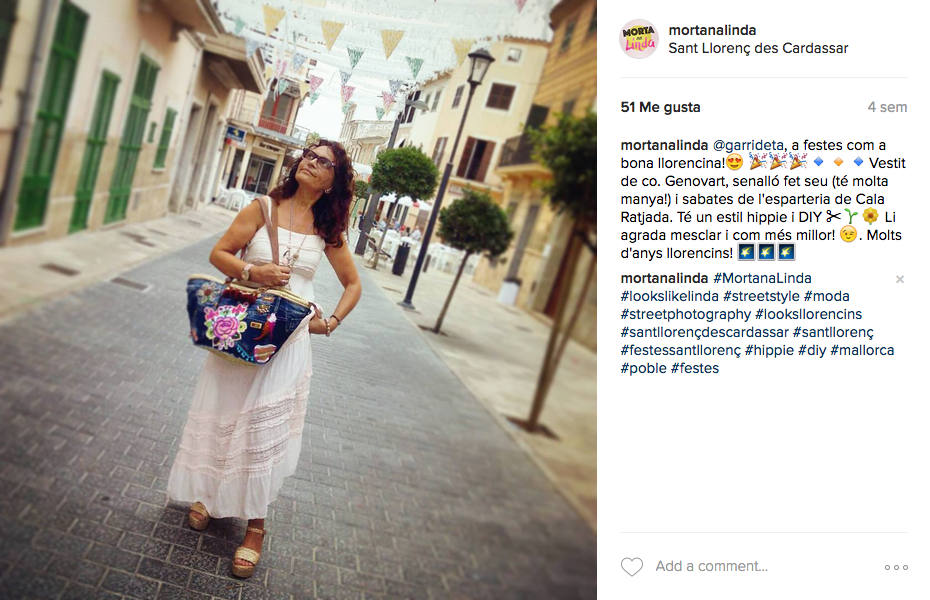Open the mortanalinda username in the header
The width and height of the screenshot is (930, 600).
coord(712,30)
